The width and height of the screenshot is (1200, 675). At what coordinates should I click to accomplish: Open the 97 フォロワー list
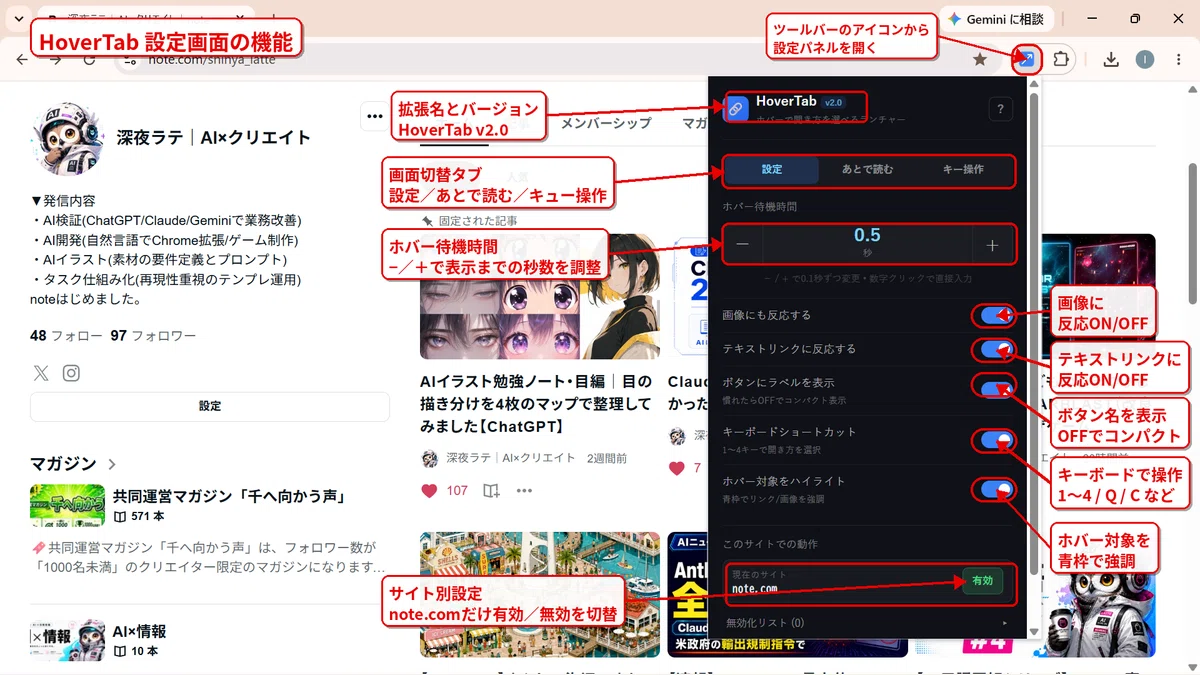point(153,336)
